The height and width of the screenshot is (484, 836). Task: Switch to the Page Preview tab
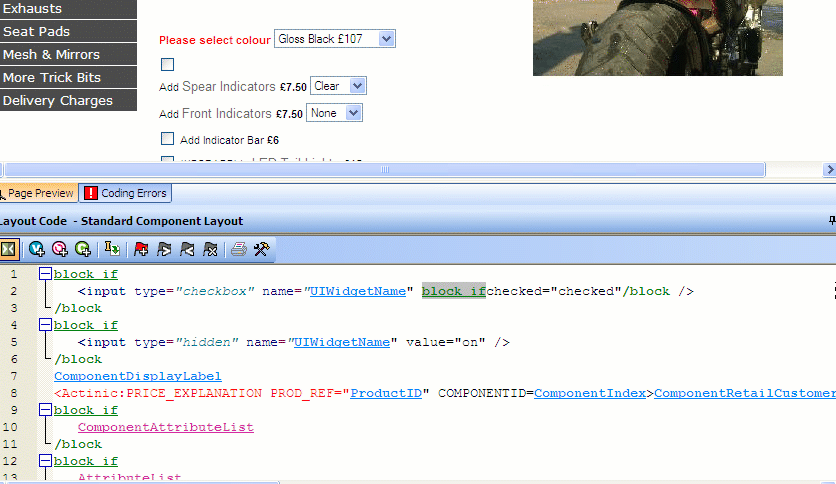(38, 193)
